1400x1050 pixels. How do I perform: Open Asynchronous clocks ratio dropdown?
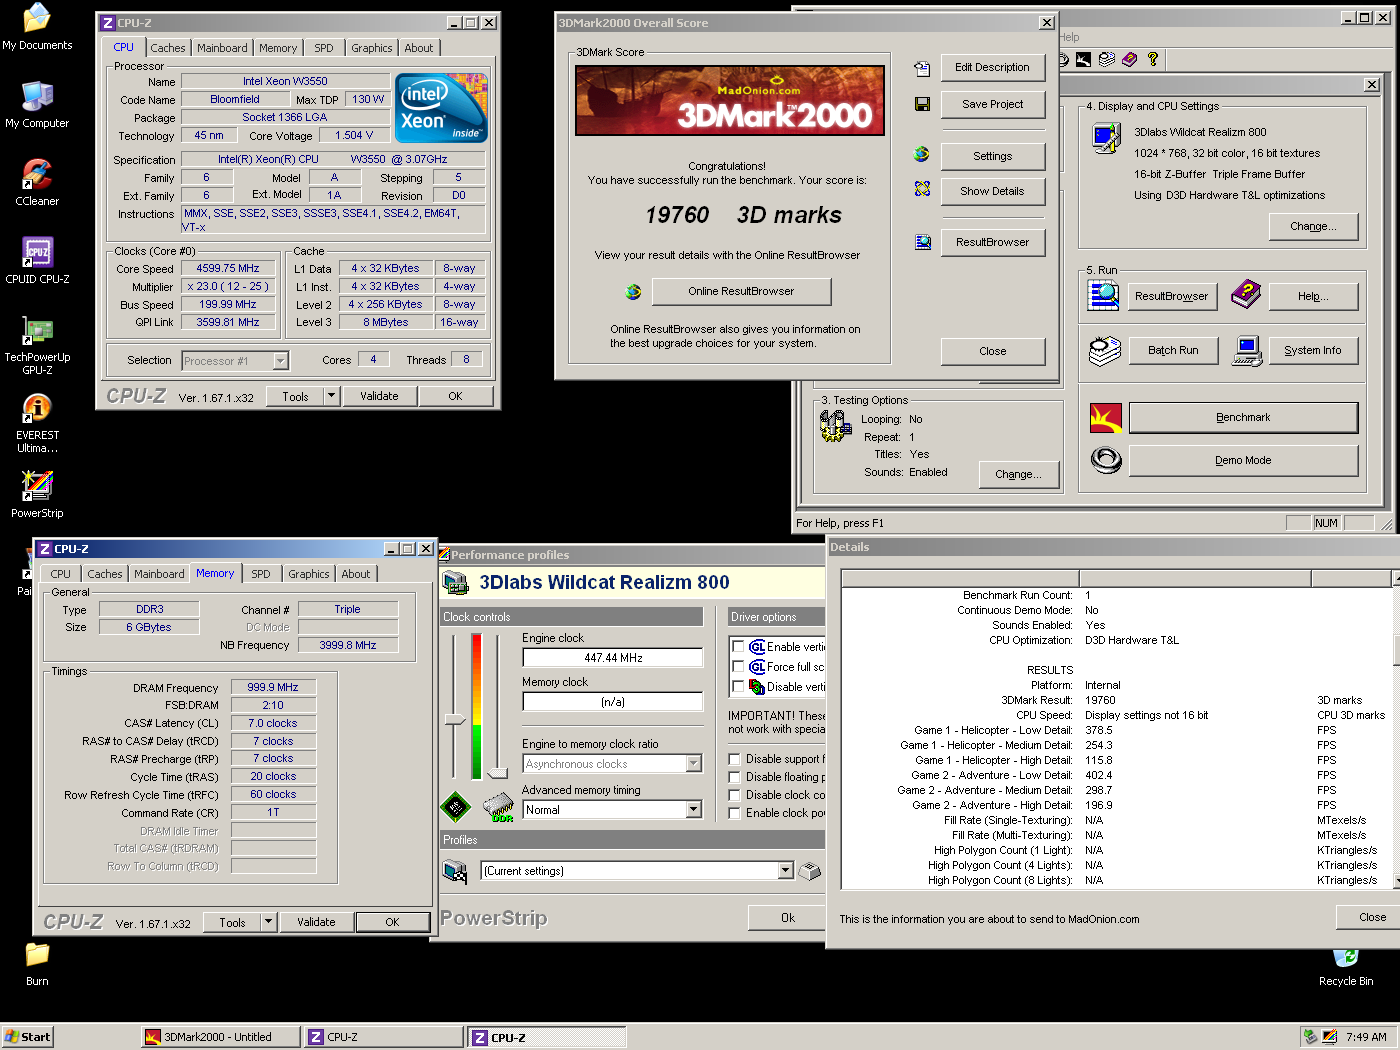[694, 764]
